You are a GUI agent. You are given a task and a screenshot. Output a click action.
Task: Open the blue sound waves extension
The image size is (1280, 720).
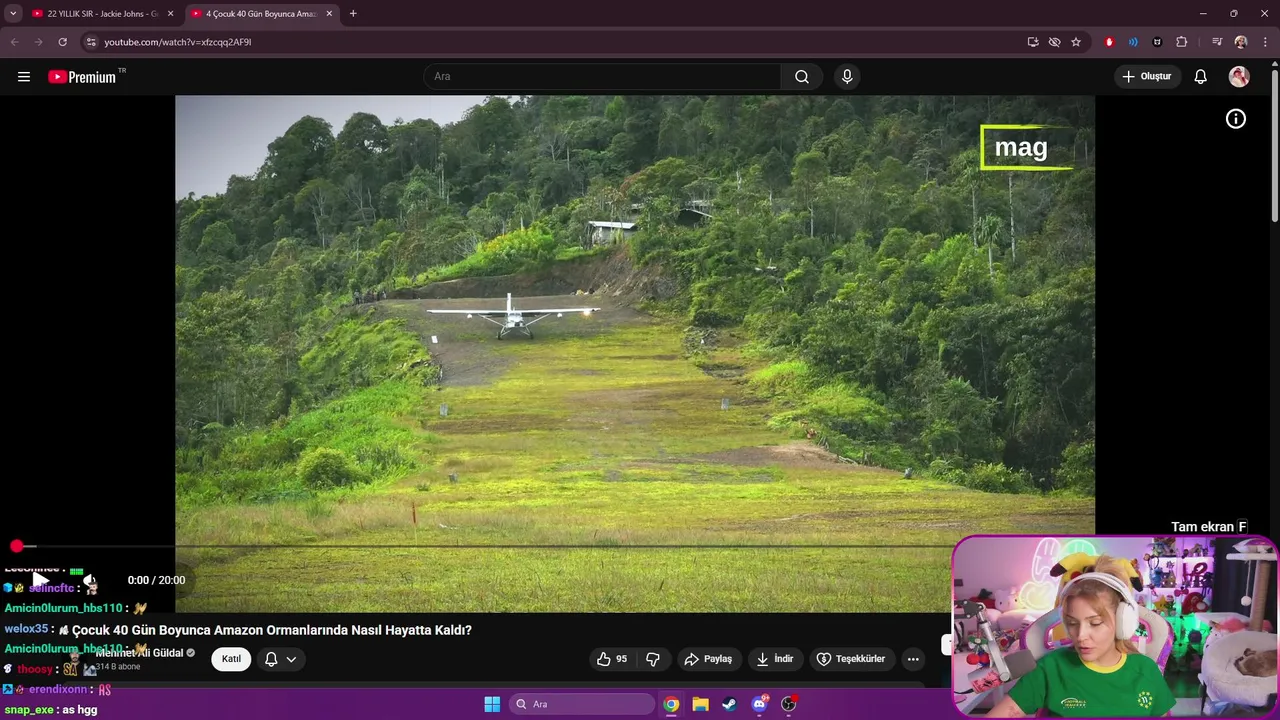1133,42
